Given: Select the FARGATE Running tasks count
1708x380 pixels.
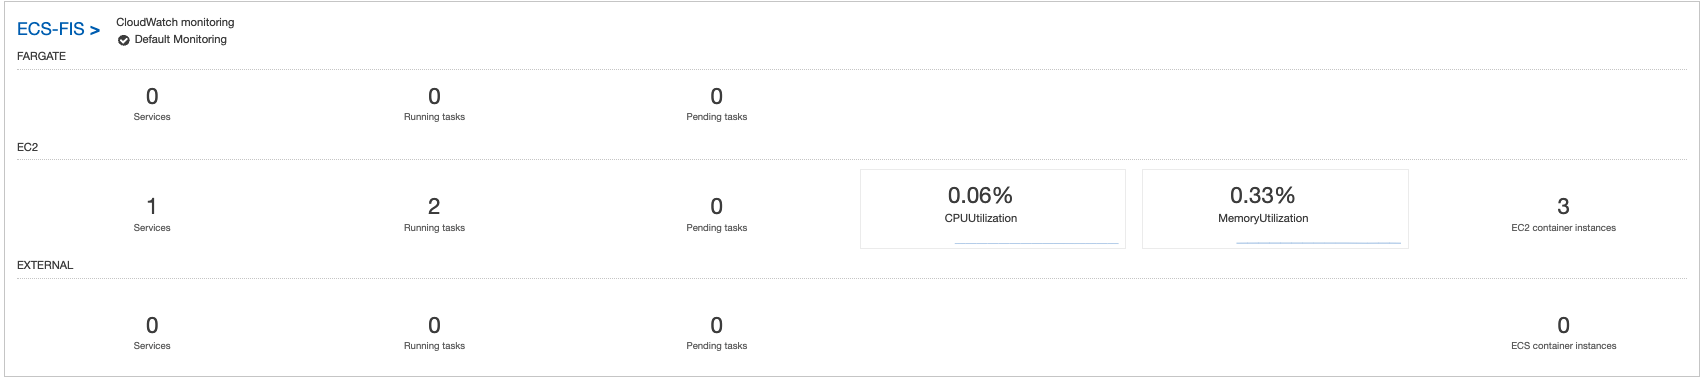Looking at the screenshot, I should coord(434,97).
